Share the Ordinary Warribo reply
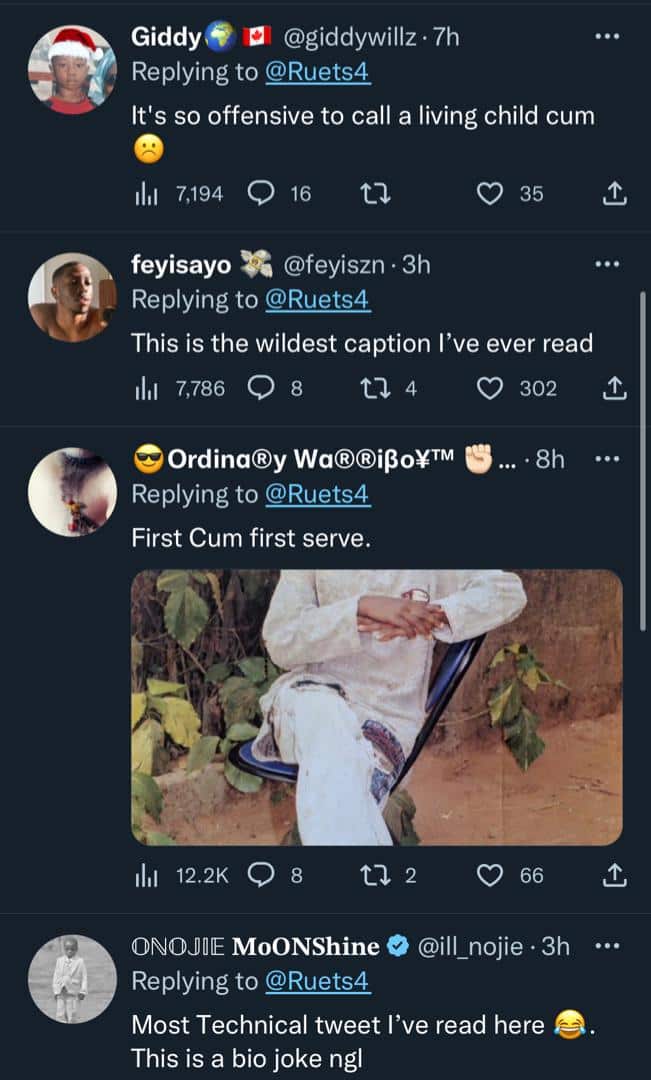 [x=615, y=876]
